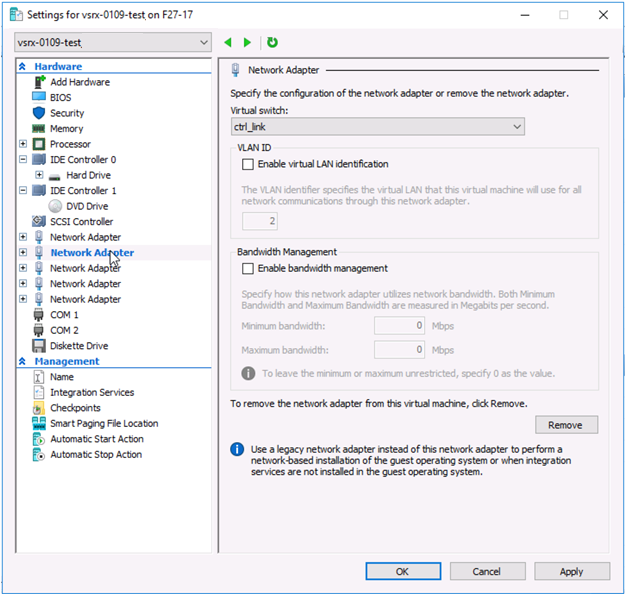Click the VLAN ID number field
This screenshot has width=625, height=594.
tap(260, 221)
